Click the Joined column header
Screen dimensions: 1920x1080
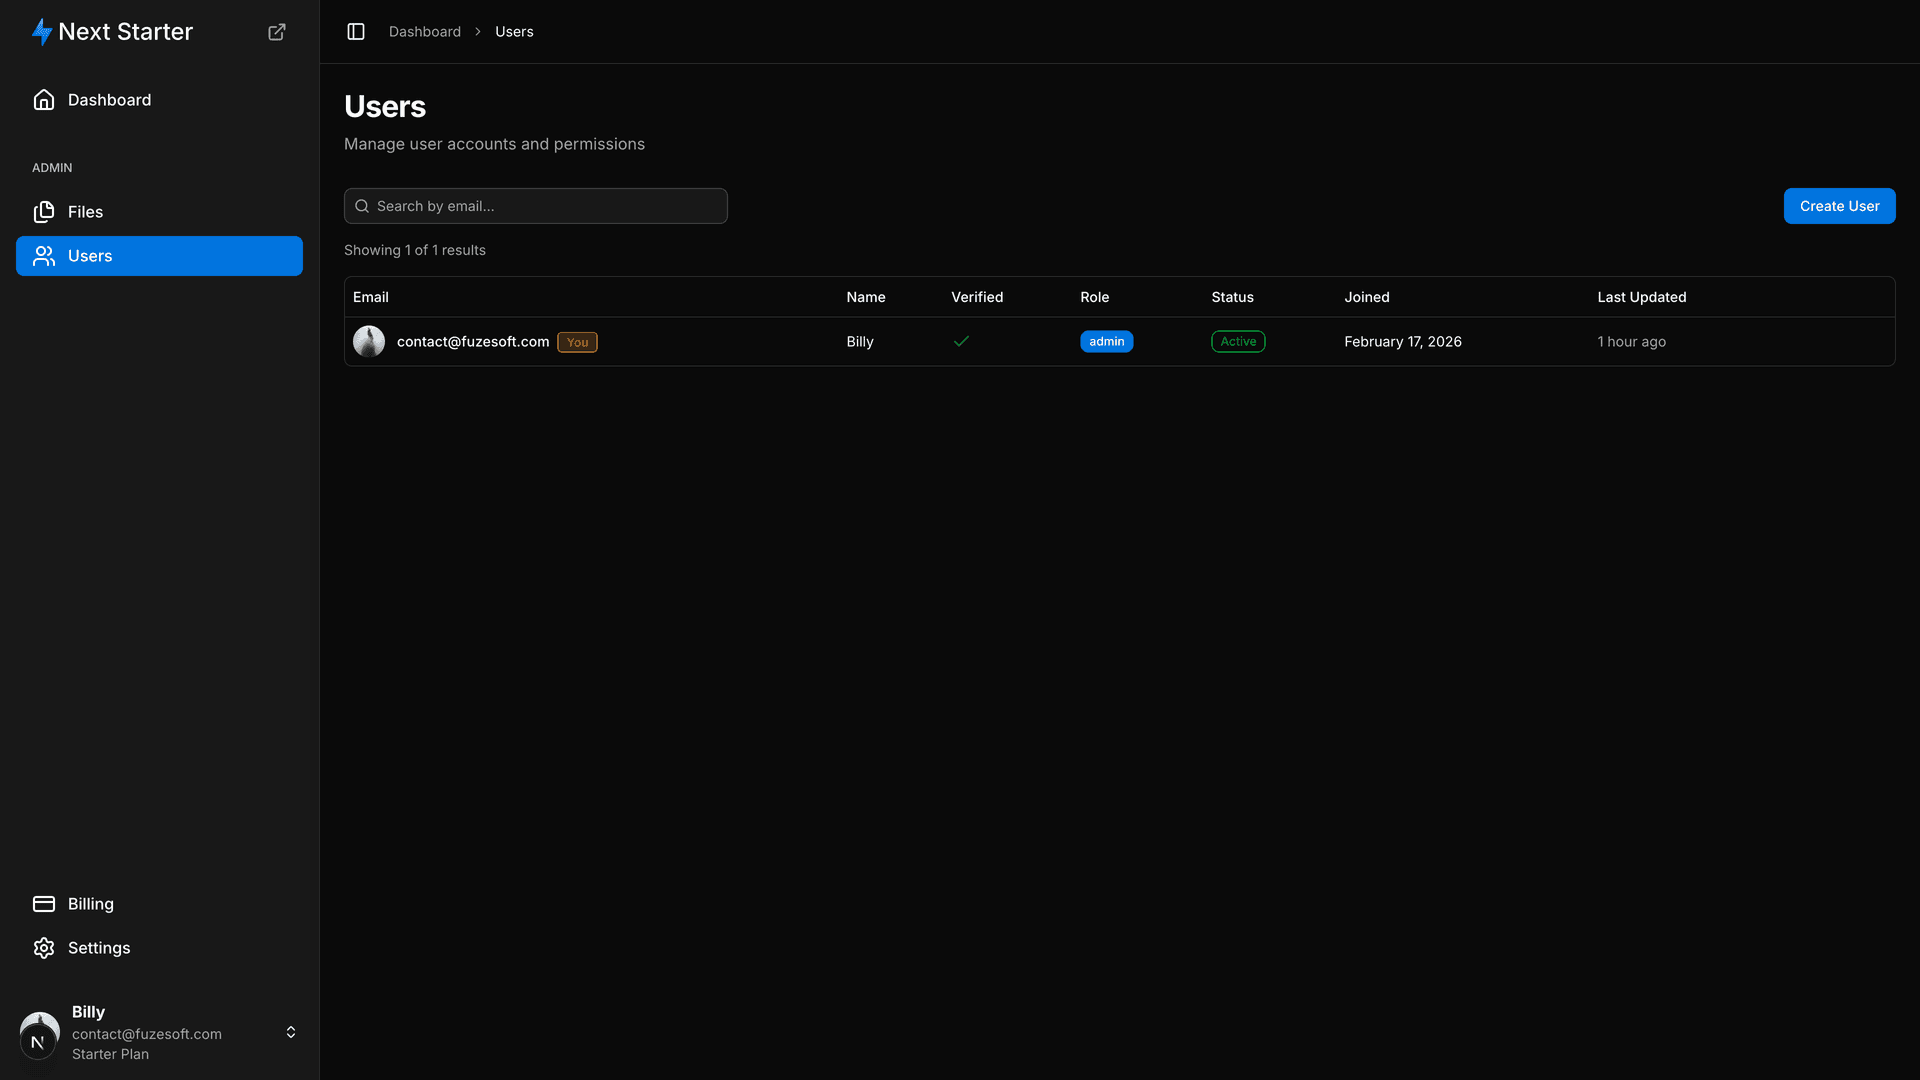coord(1367,297)
